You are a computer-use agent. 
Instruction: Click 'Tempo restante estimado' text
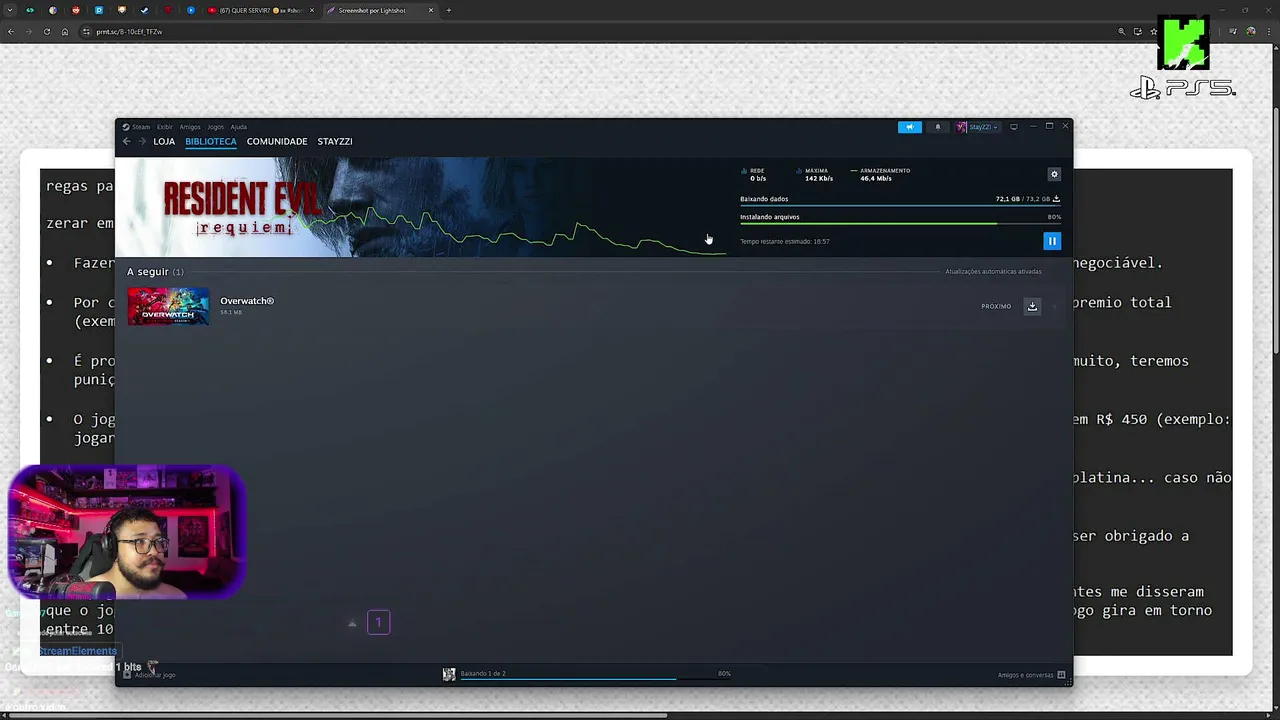785,241
